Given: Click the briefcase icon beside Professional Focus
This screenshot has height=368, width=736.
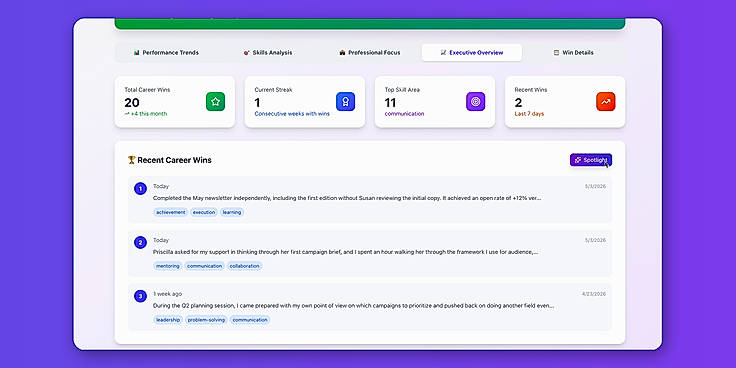Looking at the screenshot, I should click(x=342, y=53).
